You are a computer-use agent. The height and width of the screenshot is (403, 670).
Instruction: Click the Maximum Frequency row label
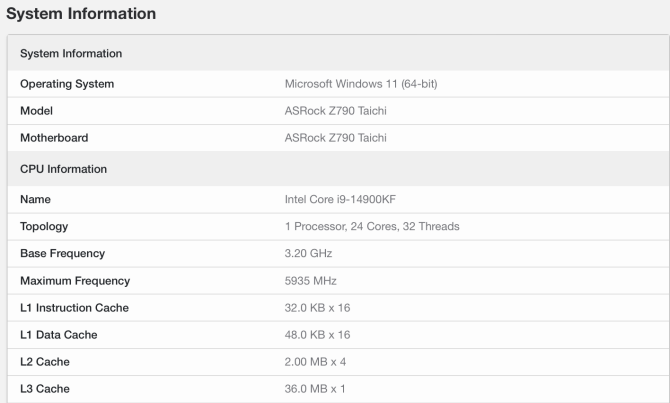point(75,281)
